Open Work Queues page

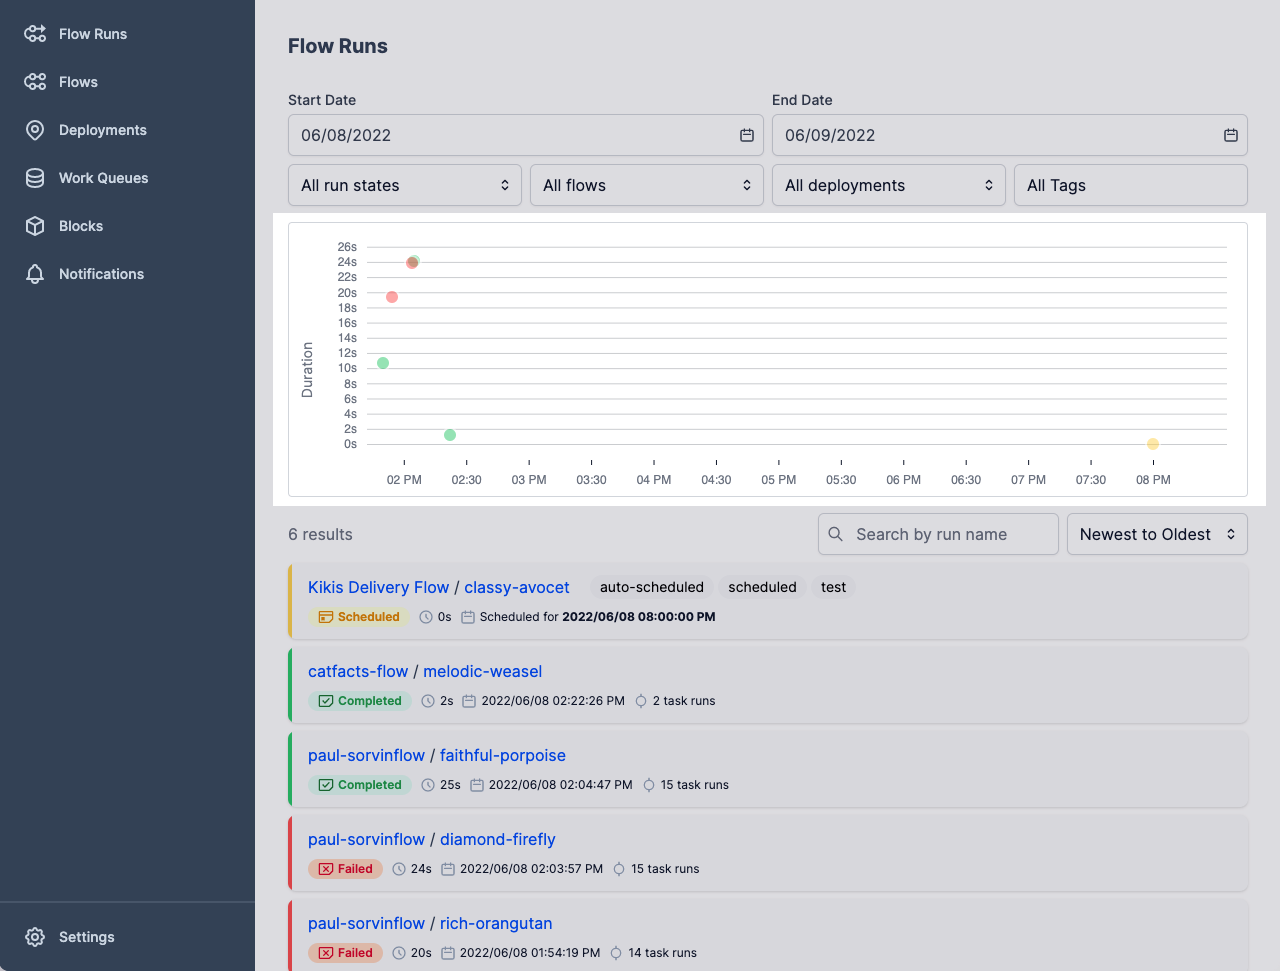point(103,178)
